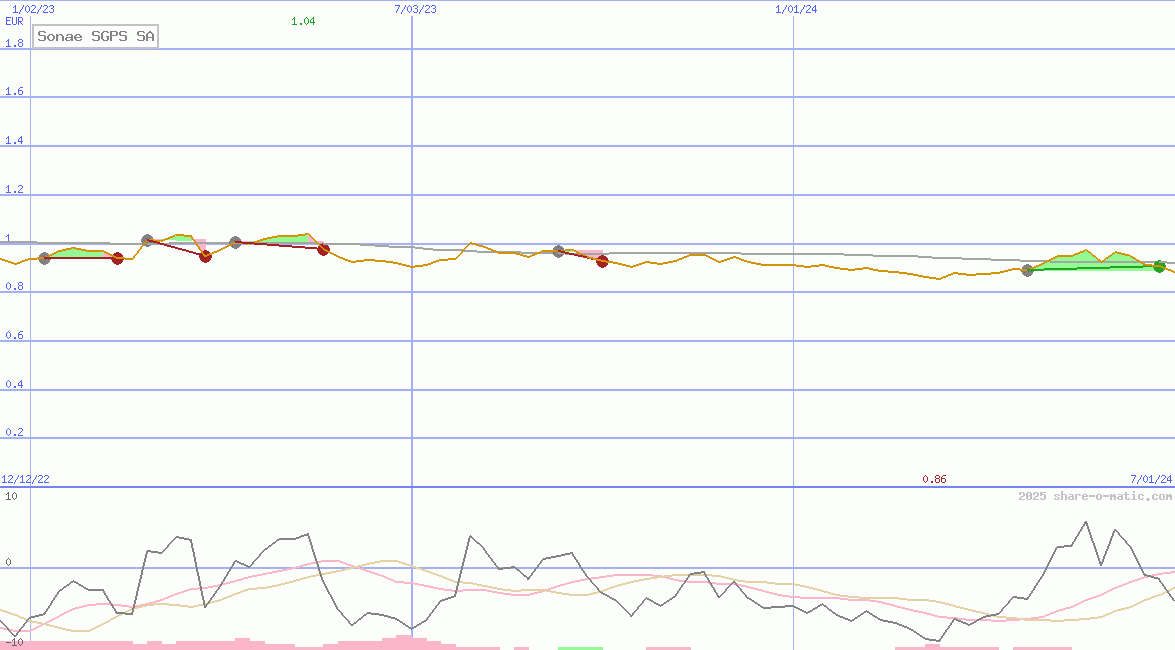
Task: Click the red 0.86 low value label
Action: click(x=934, y=480)
